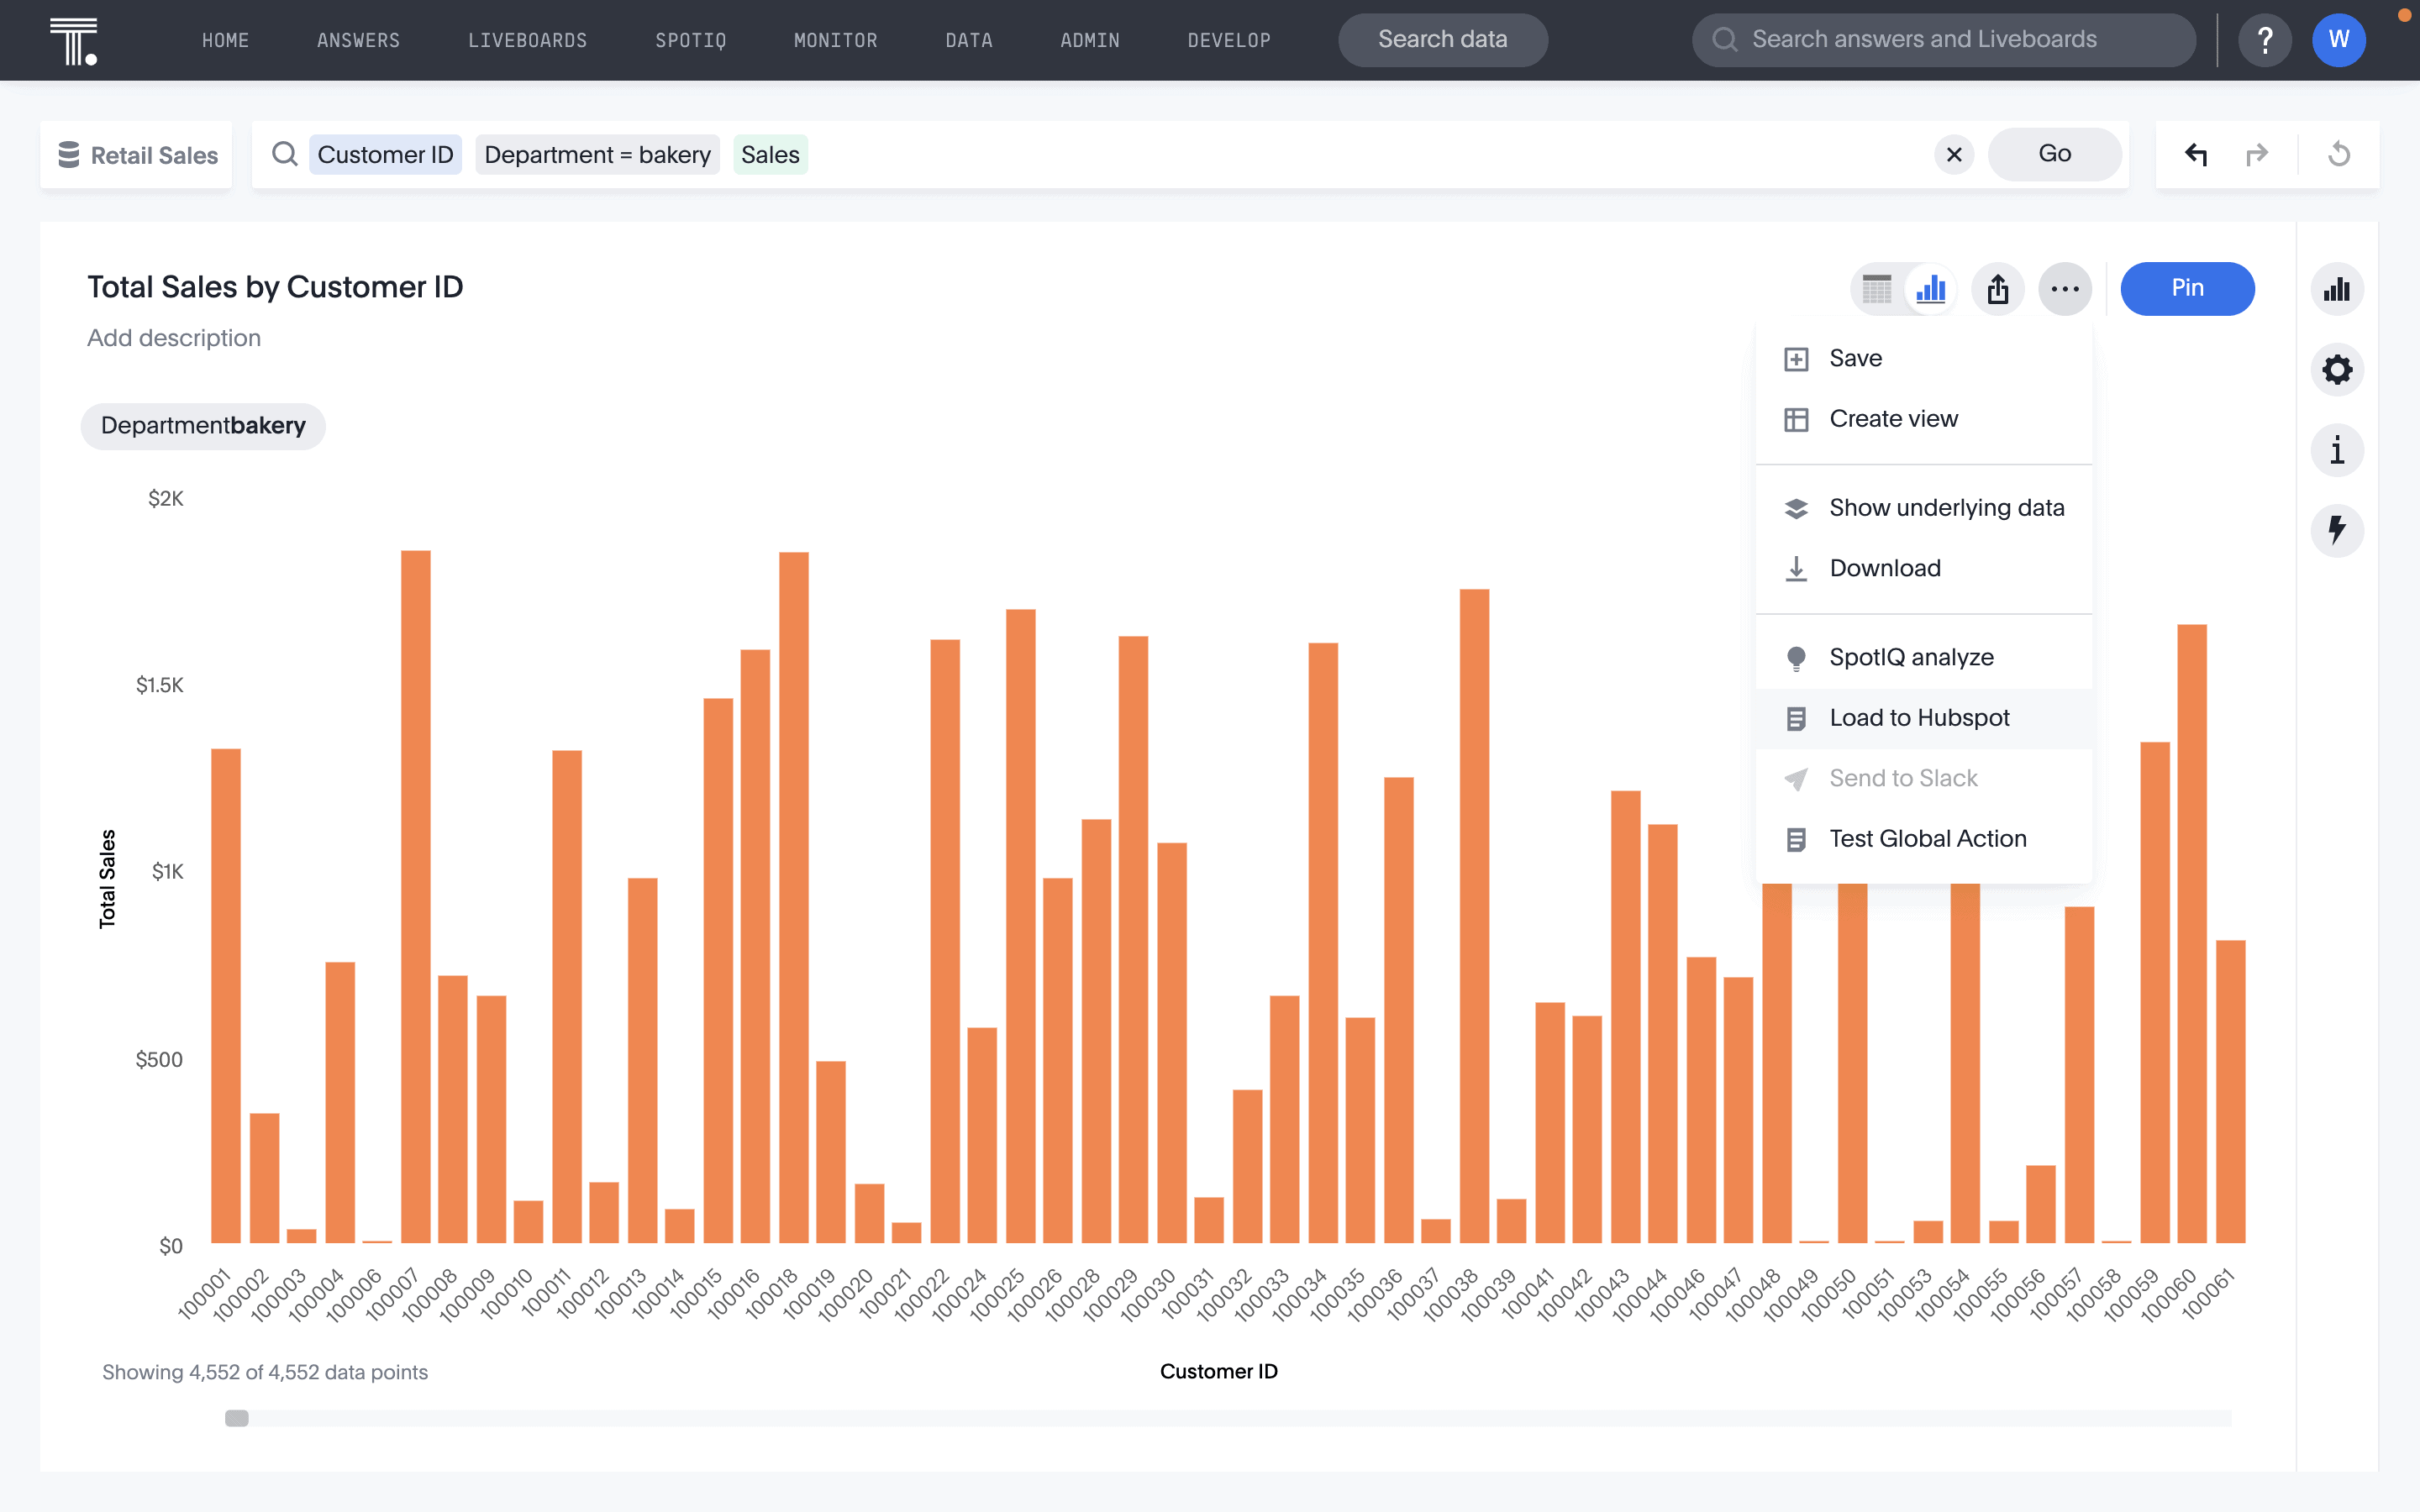
Task: Click Add description text
Action: (x=174, y=338)
